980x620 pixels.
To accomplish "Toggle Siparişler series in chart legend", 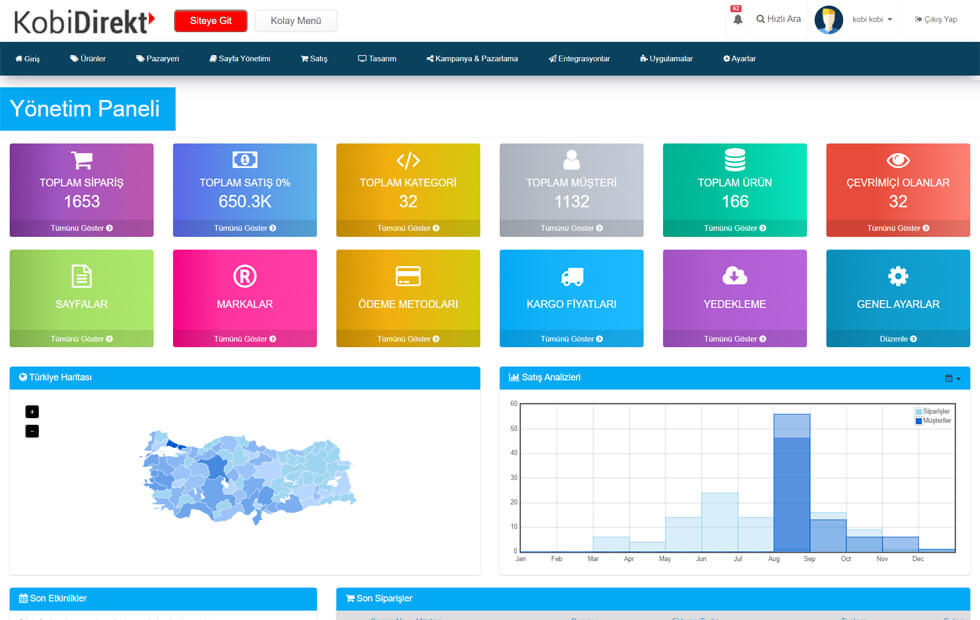I will click(935, 412).
